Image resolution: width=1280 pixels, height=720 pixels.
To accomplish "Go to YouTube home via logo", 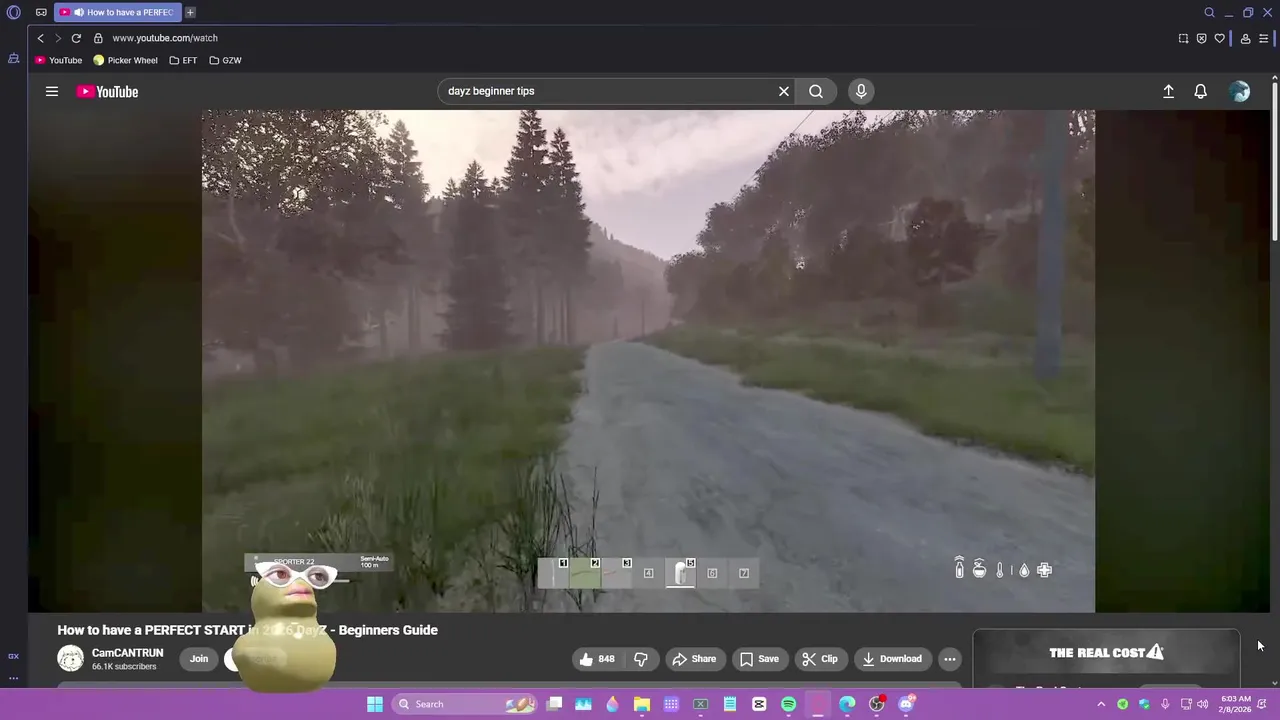I will pyautogui.click(x=107, y=91).
